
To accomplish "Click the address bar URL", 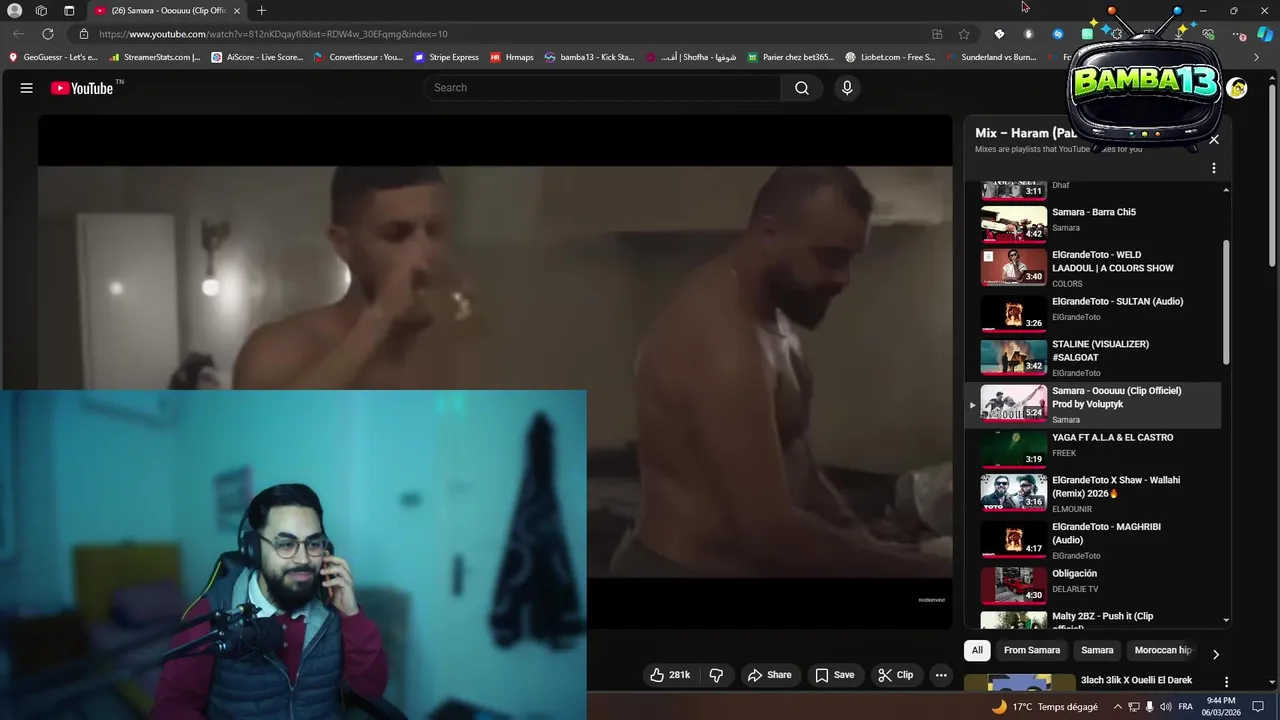I will [x=273, y=34].
